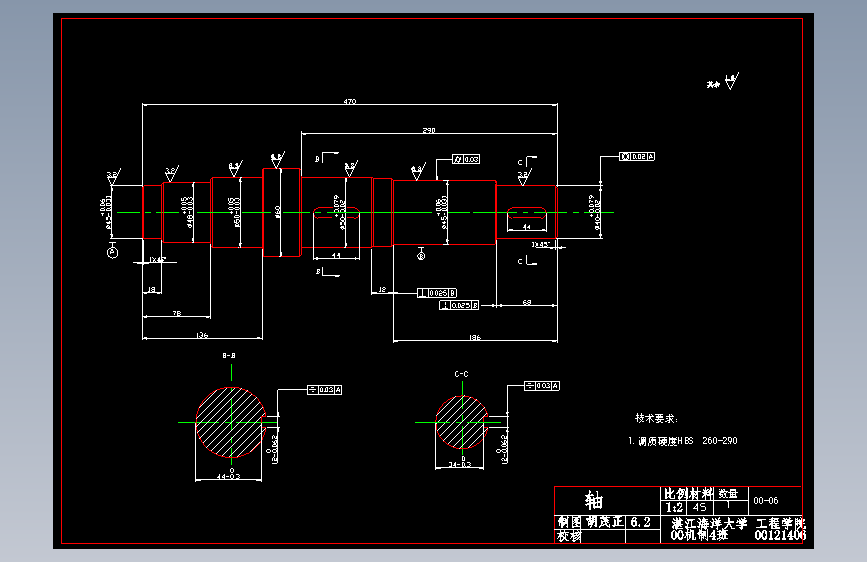Select the 比例 header cell
The image size is (867, 562).
675,493
